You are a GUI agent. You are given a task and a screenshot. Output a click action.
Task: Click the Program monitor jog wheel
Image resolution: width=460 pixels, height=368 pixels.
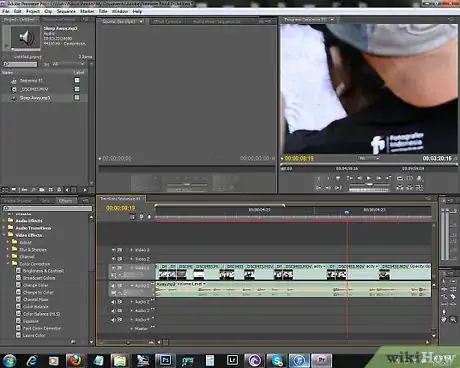(369, 190)
